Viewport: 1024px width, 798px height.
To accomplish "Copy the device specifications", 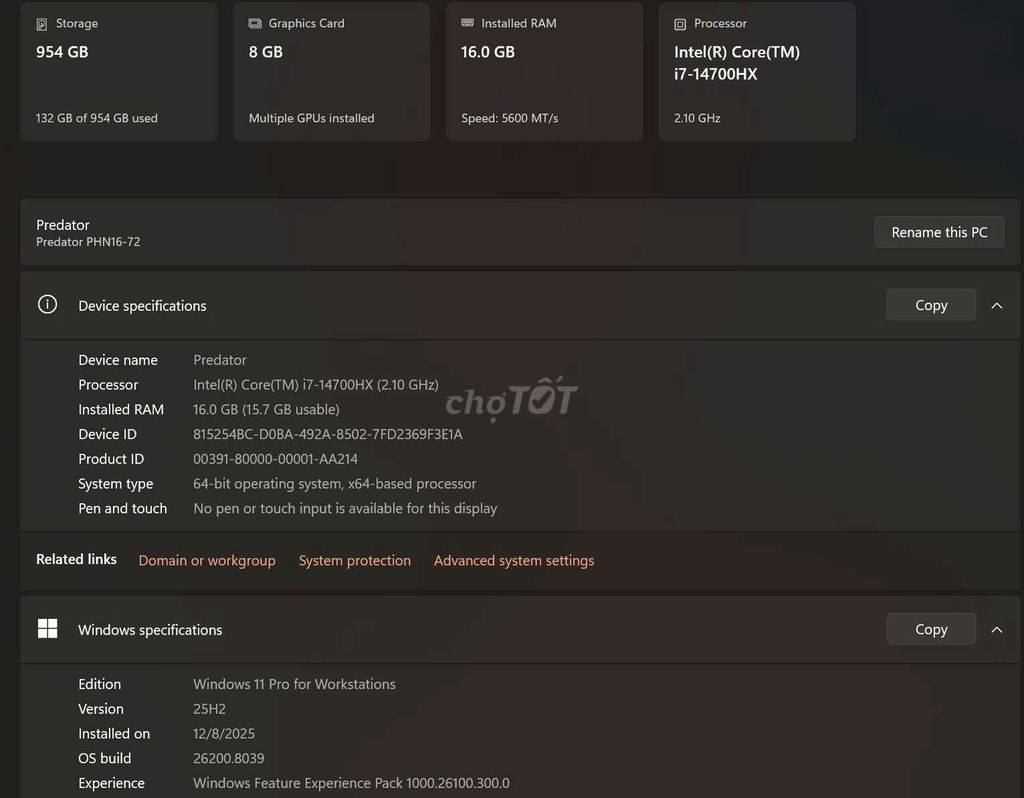I will click(x=931, y=305).
